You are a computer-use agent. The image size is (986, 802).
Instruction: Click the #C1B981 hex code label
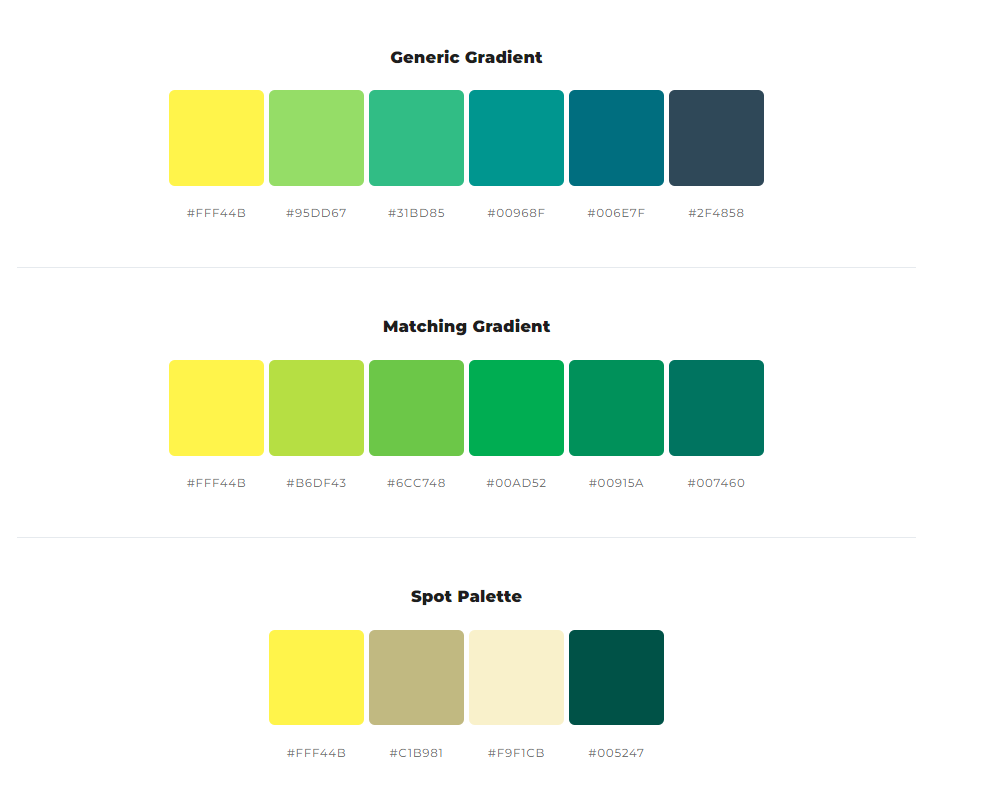[416, 753]
